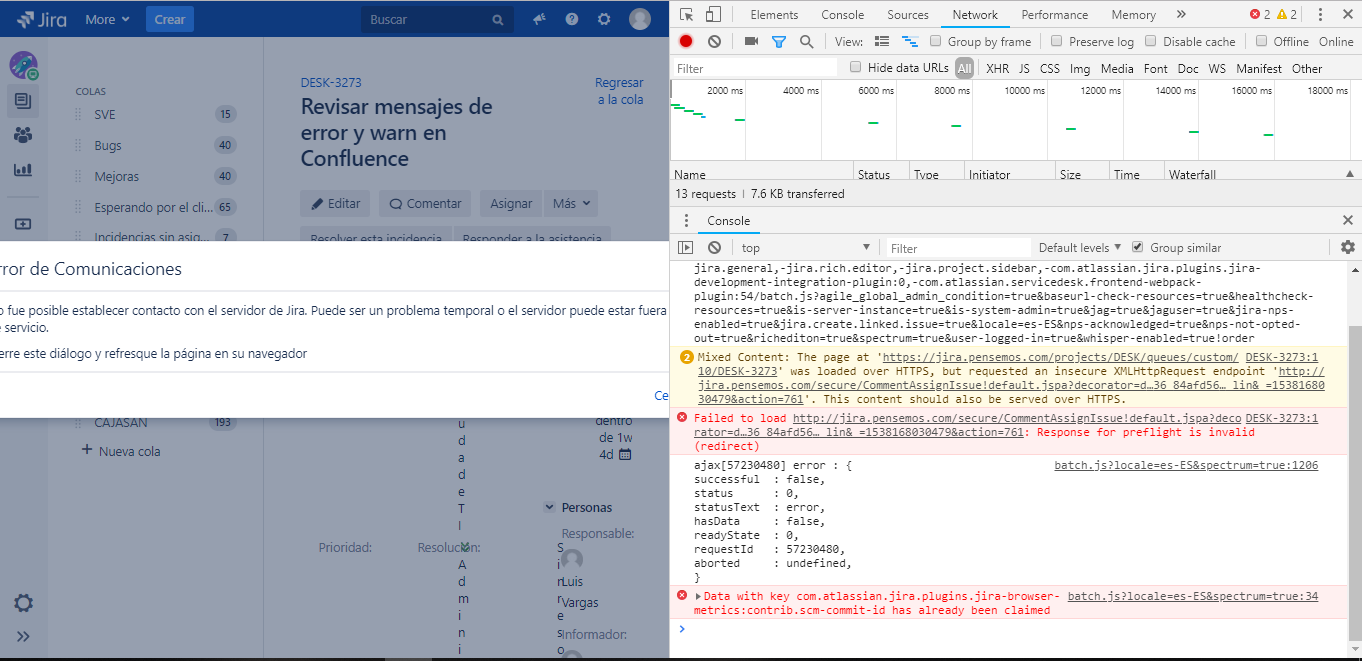Open the Jira notifications megaphone icon
Image resolution: width=1362 pixels, height=661 pixels.
(x=539, y=19)
